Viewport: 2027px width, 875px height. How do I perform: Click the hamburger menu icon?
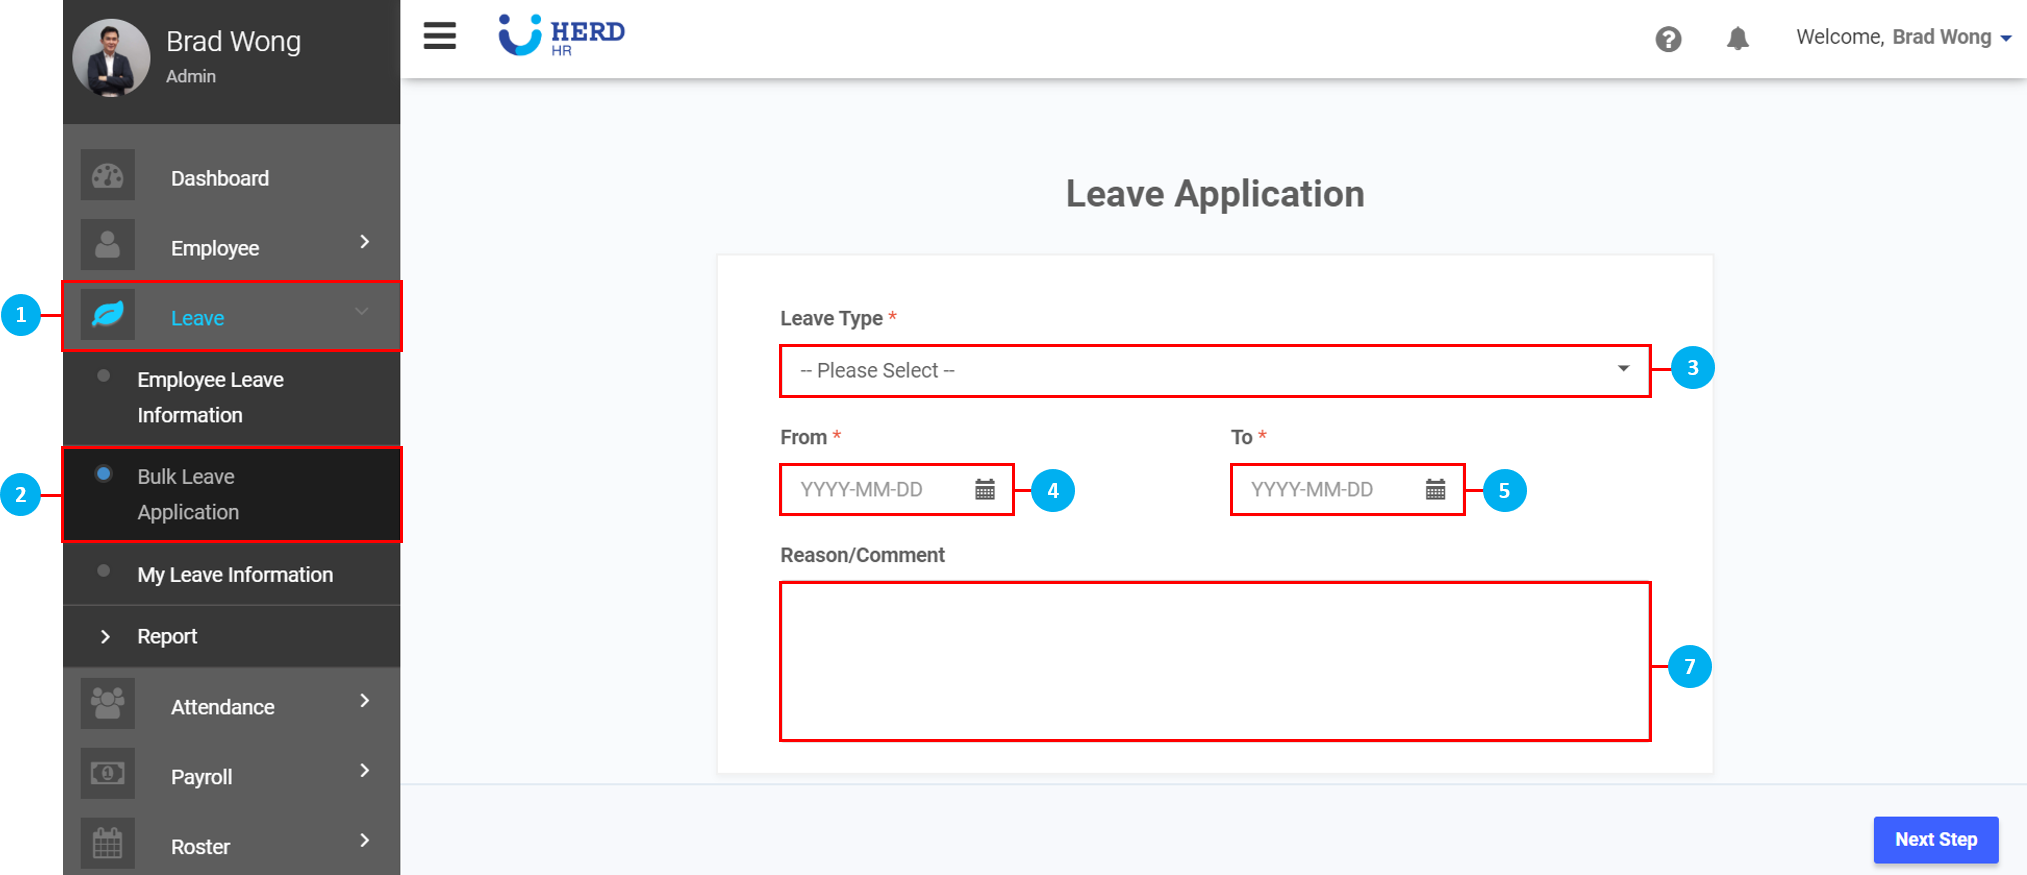coord(440,36)
